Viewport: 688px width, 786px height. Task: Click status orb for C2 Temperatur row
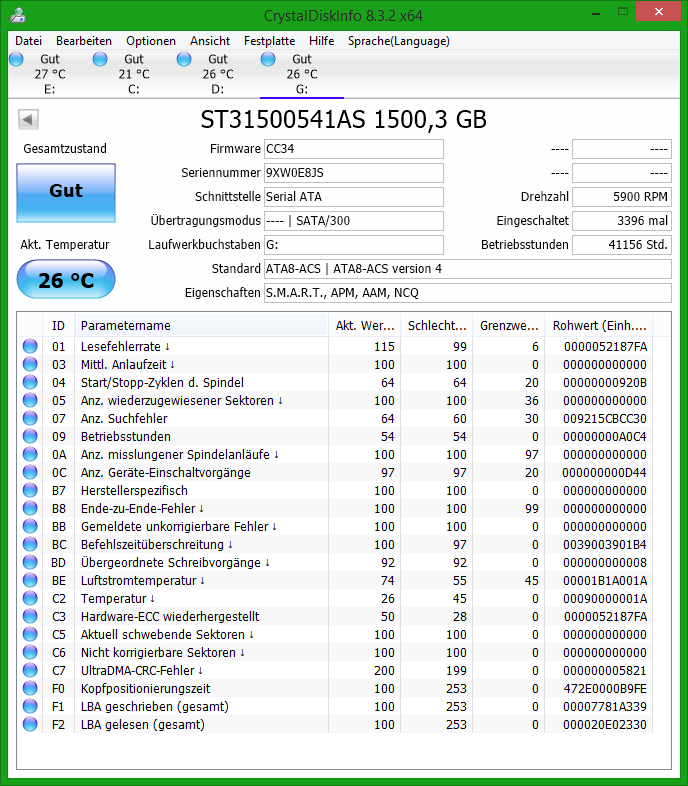pyautogui.click(x=30, y=599)
